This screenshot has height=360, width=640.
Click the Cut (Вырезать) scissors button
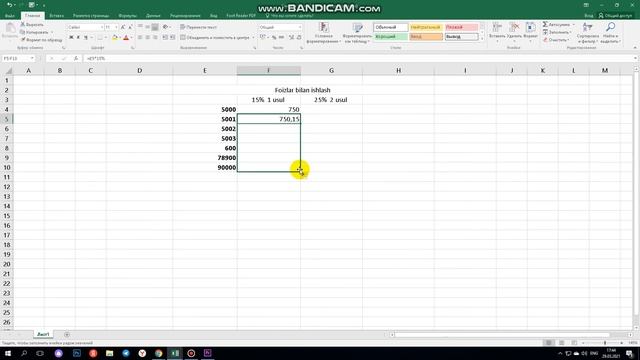32,24
